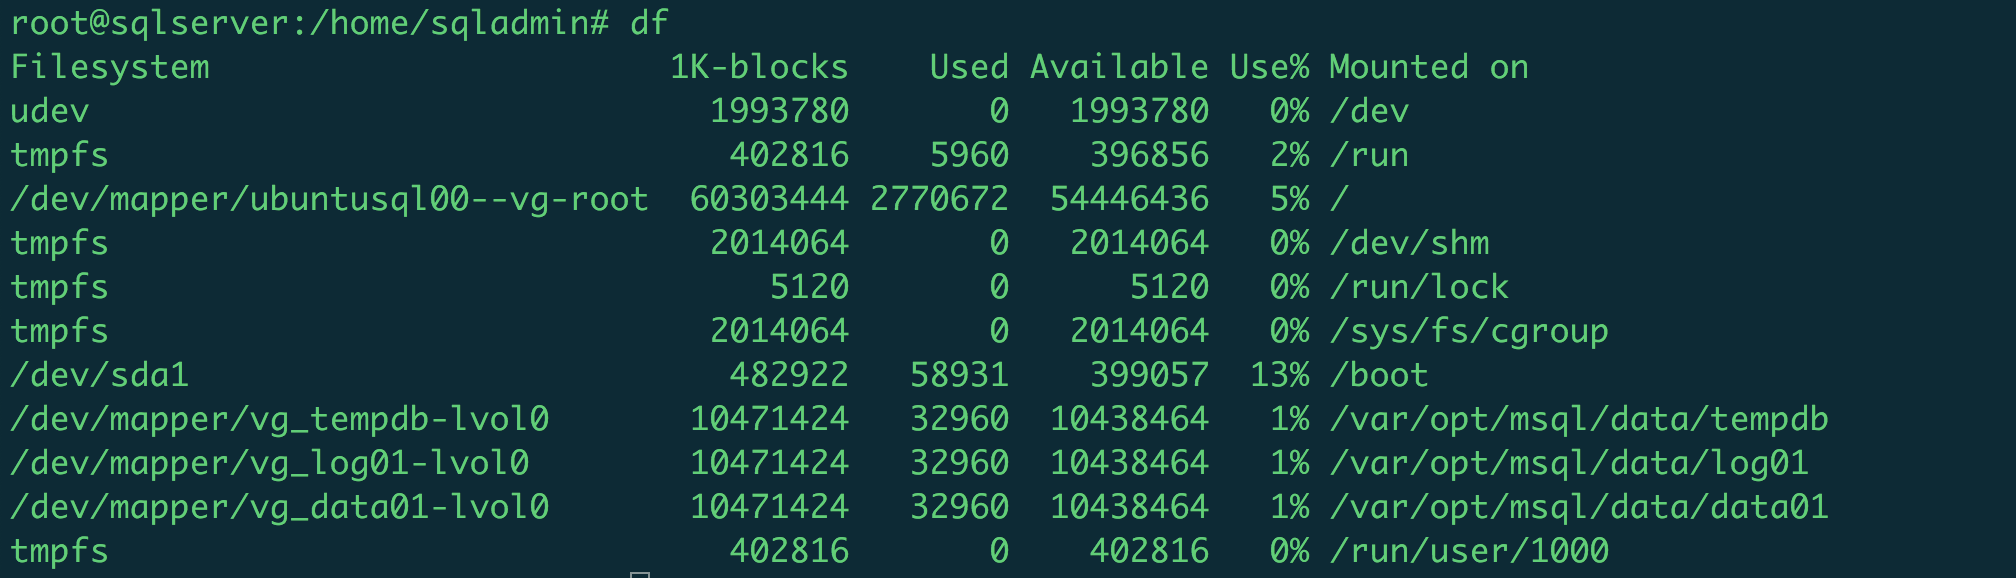Click the /sys/fs/cgroup mount path
Screen dimensions: 2016x578
coord(1469,331)
